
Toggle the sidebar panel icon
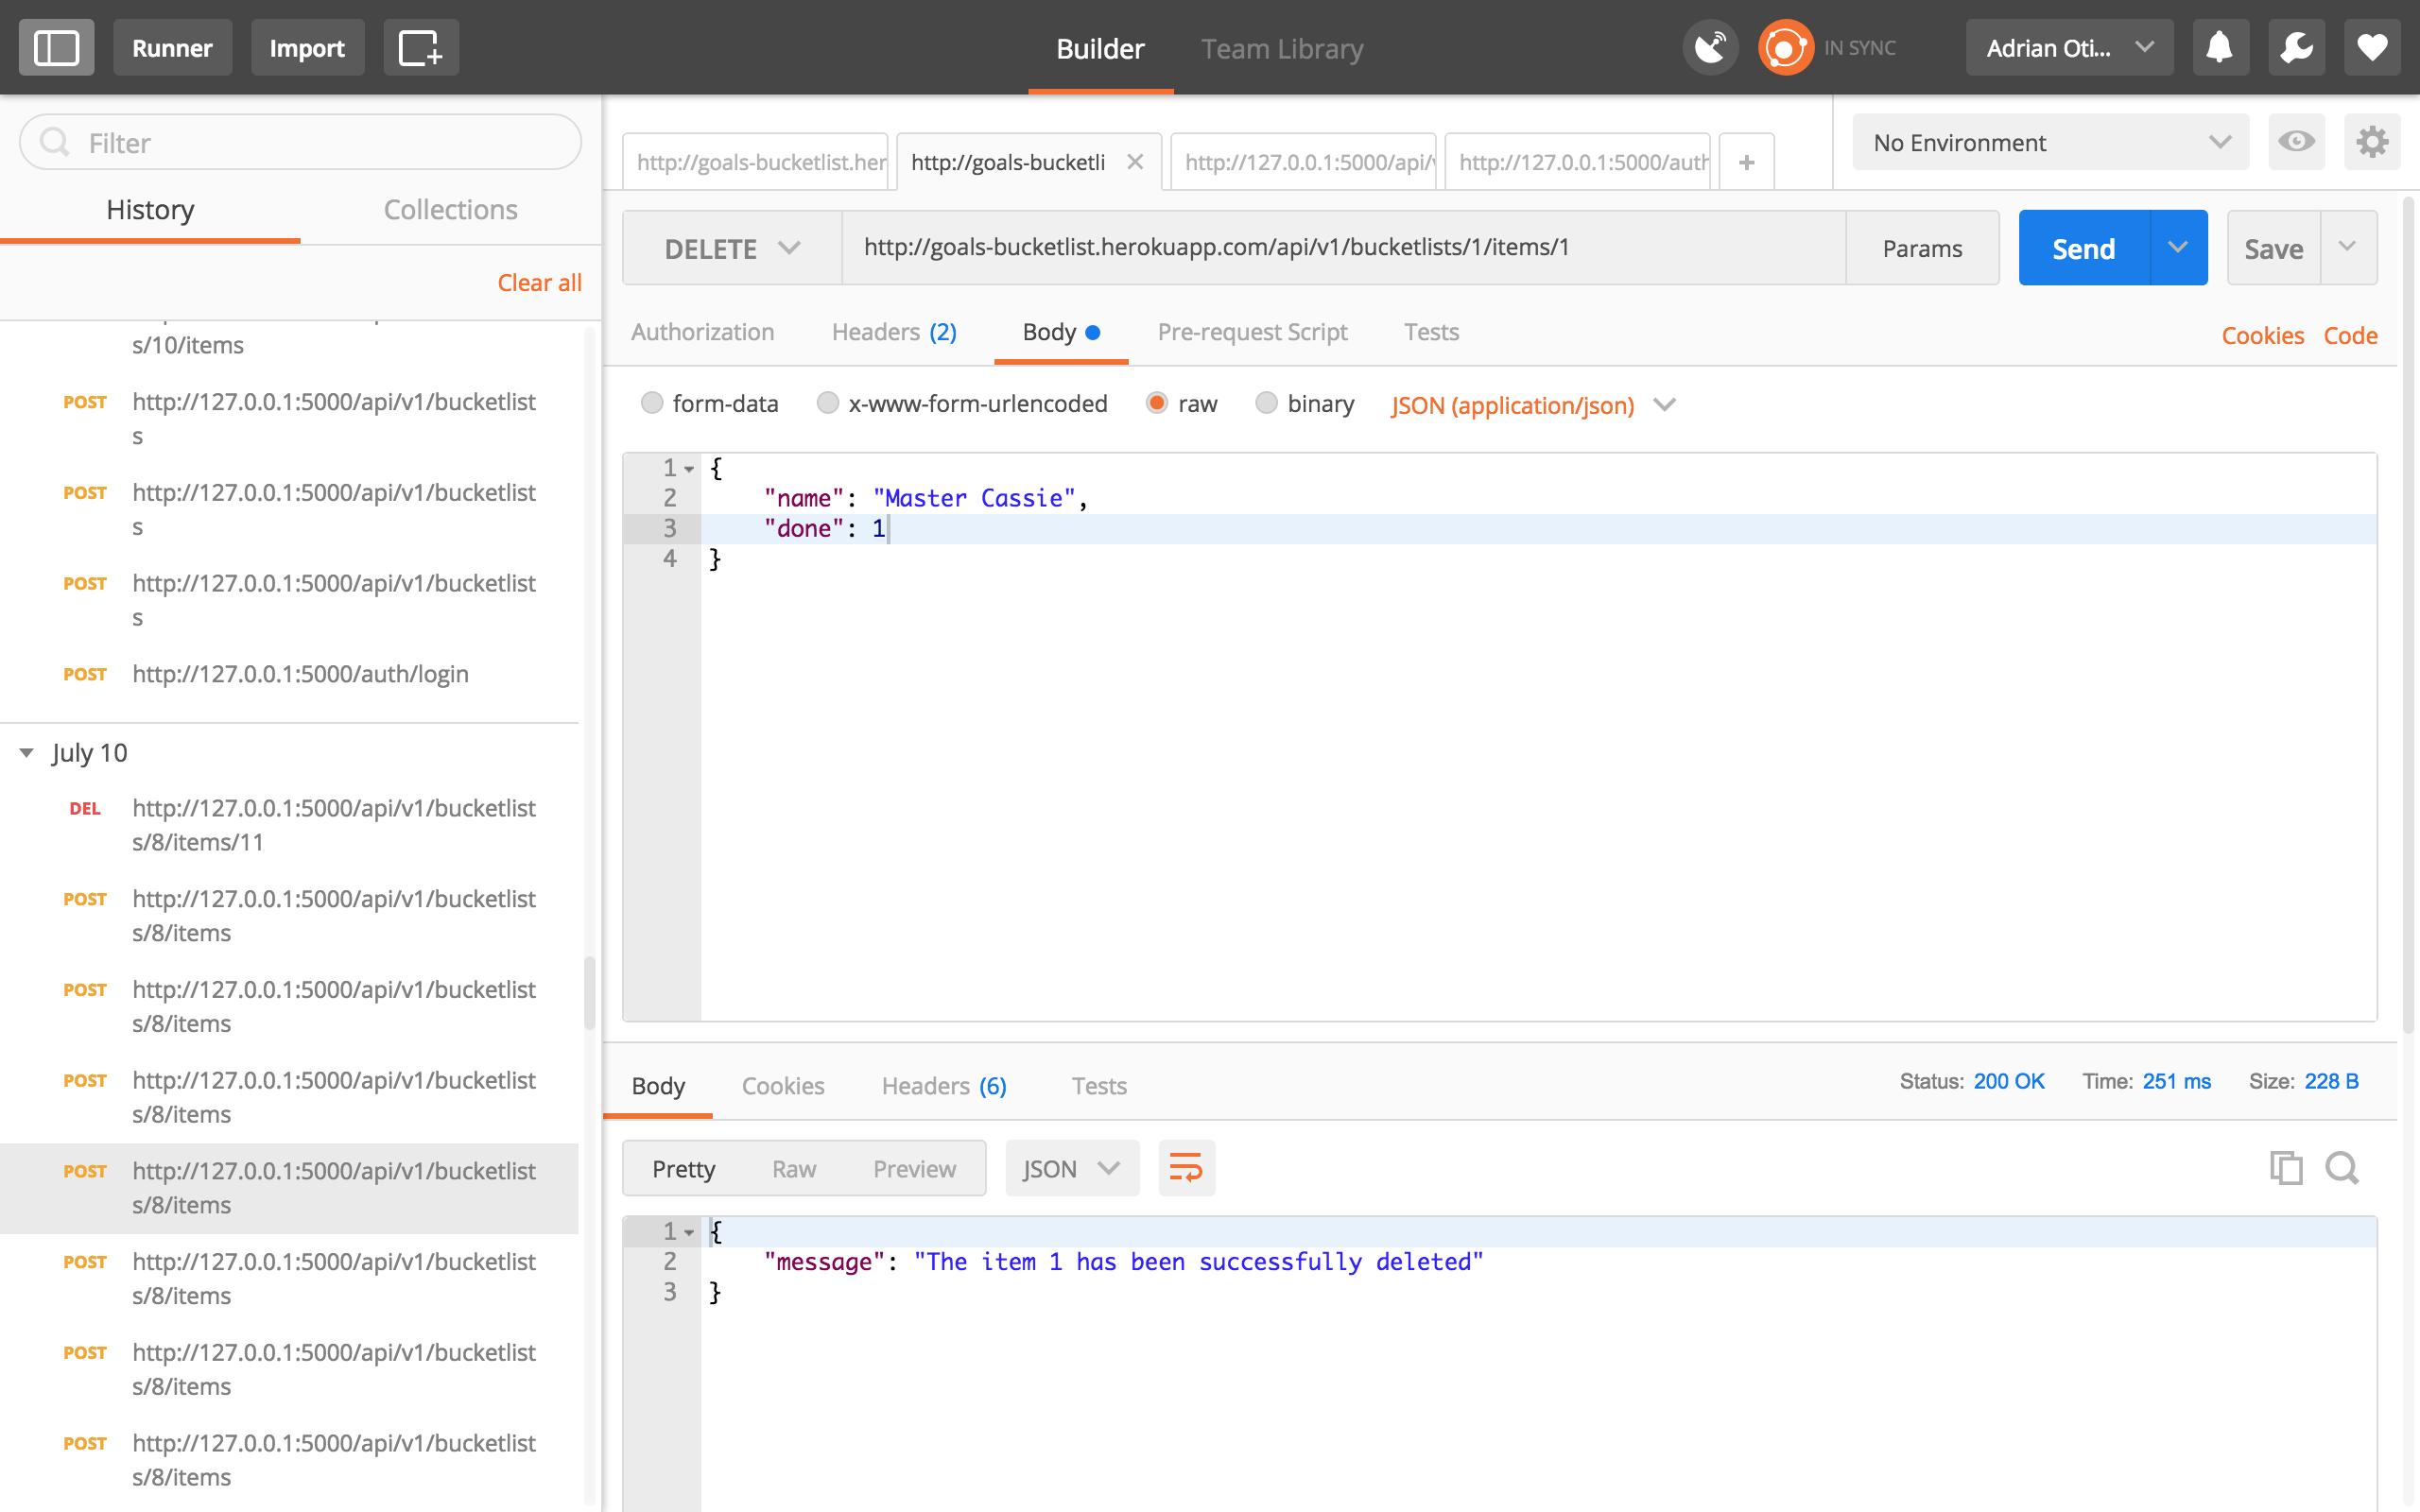56,46
